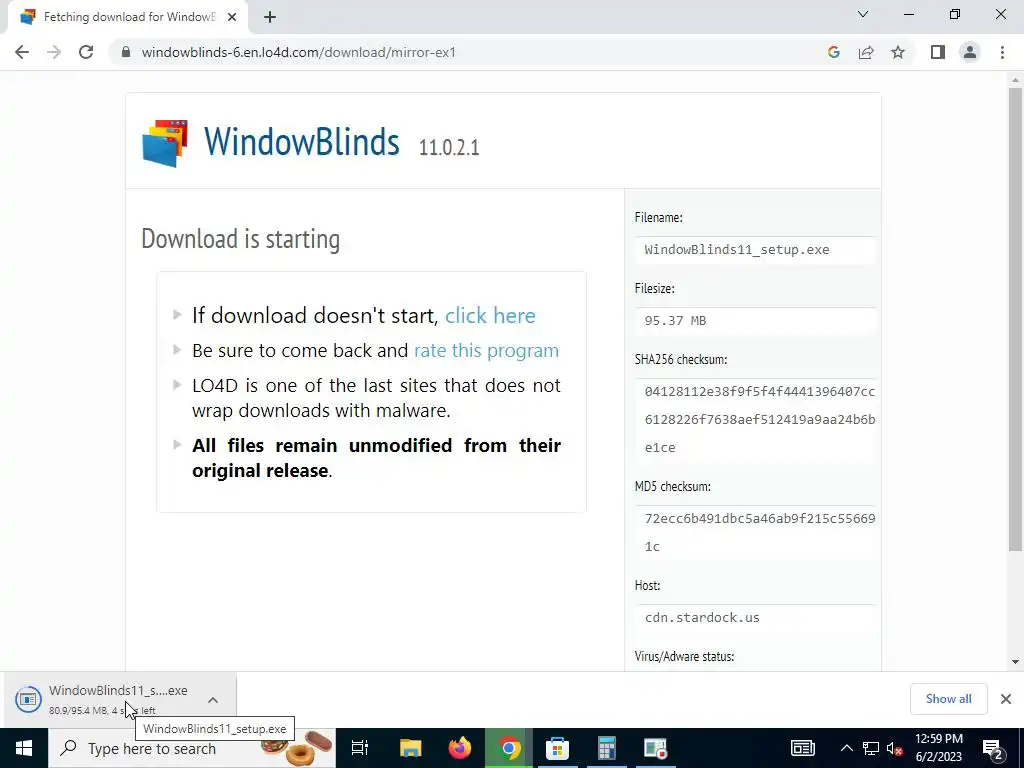Click the WindowBlinds logo icon
This screenshot has height=768, width=1024.
coord(165,143)
